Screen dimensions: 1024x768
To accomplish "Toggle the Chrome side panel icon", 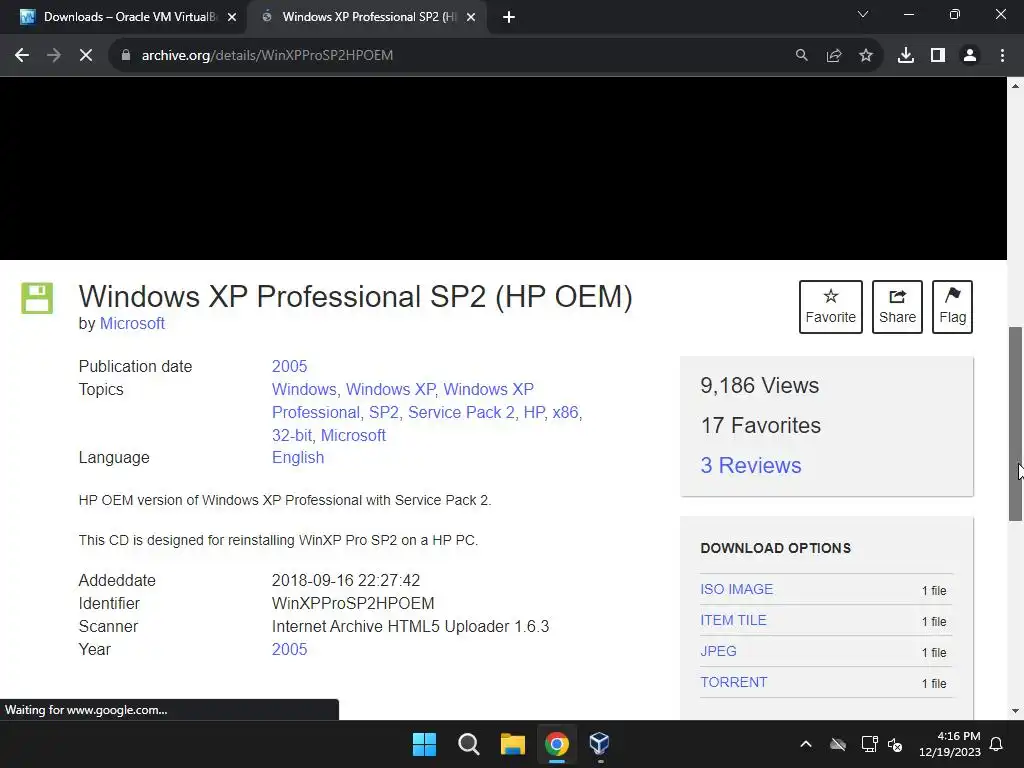I will 938,56.
